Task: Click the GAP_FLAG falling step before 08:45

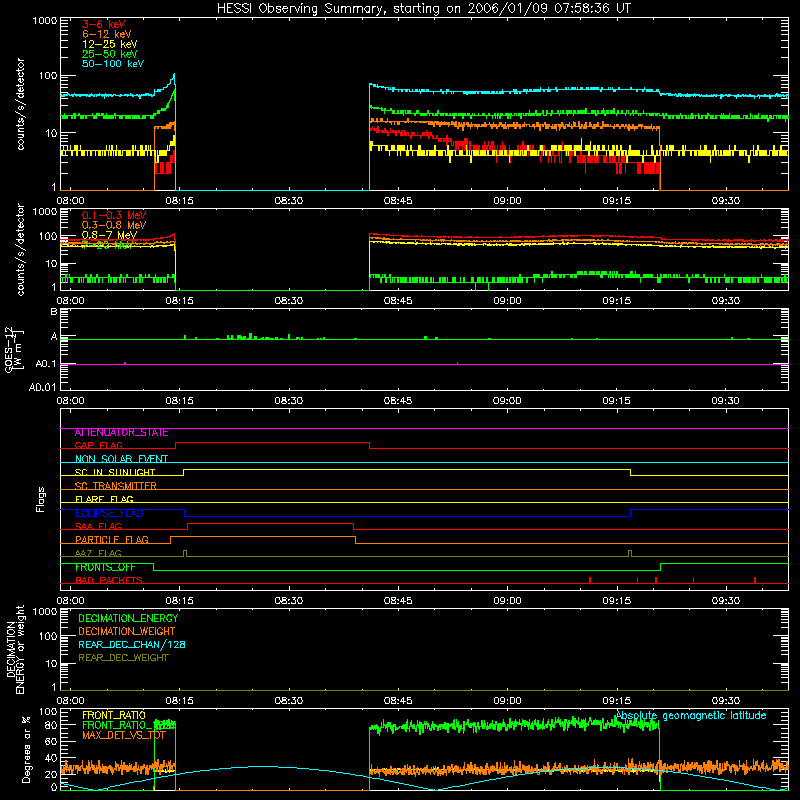Action: [x=369, y=445]
